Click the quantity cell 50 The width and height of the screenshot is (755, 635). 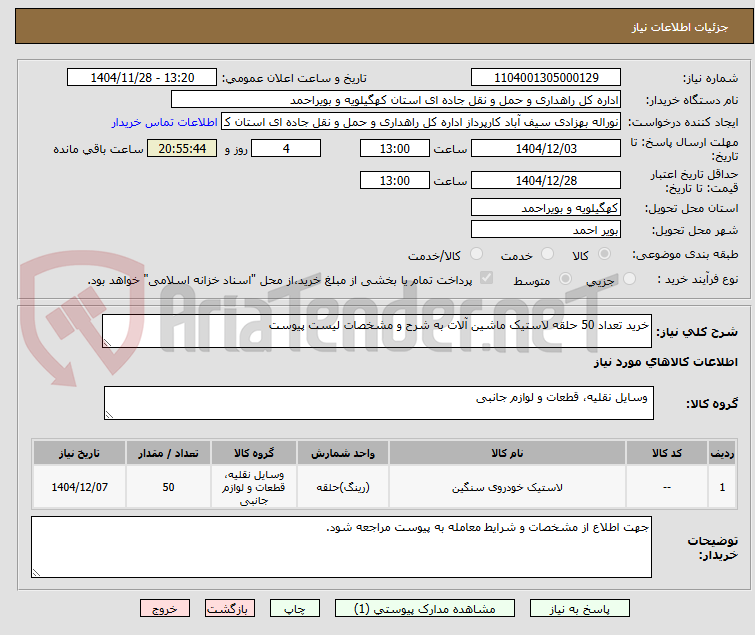[168, 487]
